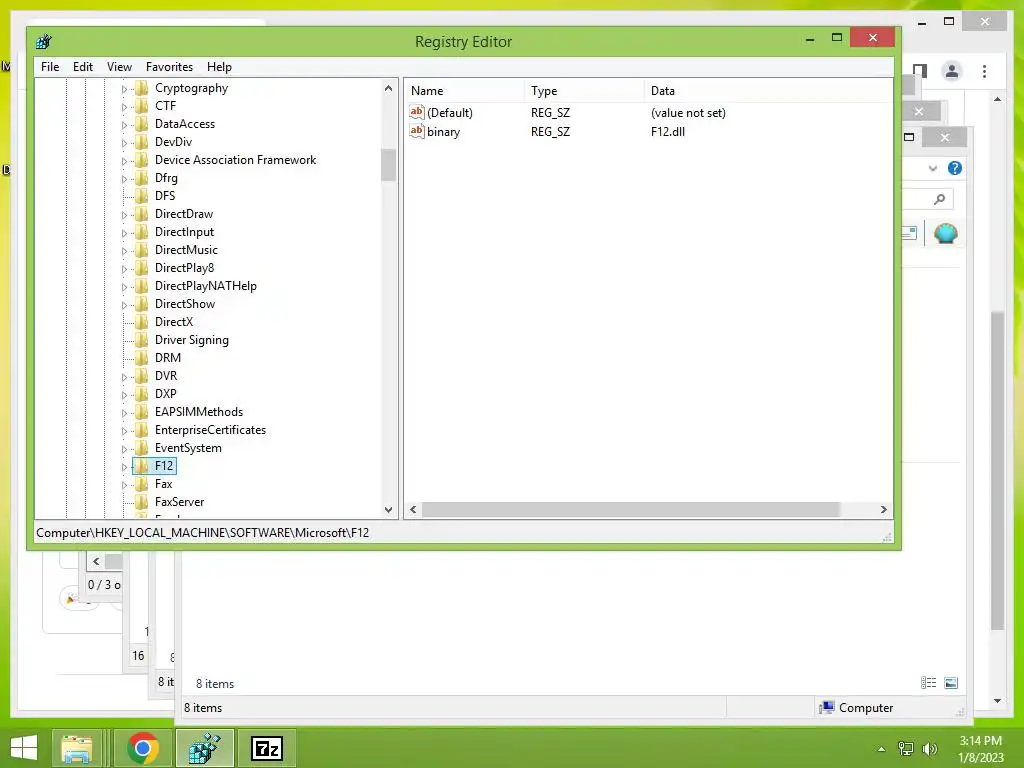Open the Help menu
This screenshot has width=1024, height=768.
(219, 67)
